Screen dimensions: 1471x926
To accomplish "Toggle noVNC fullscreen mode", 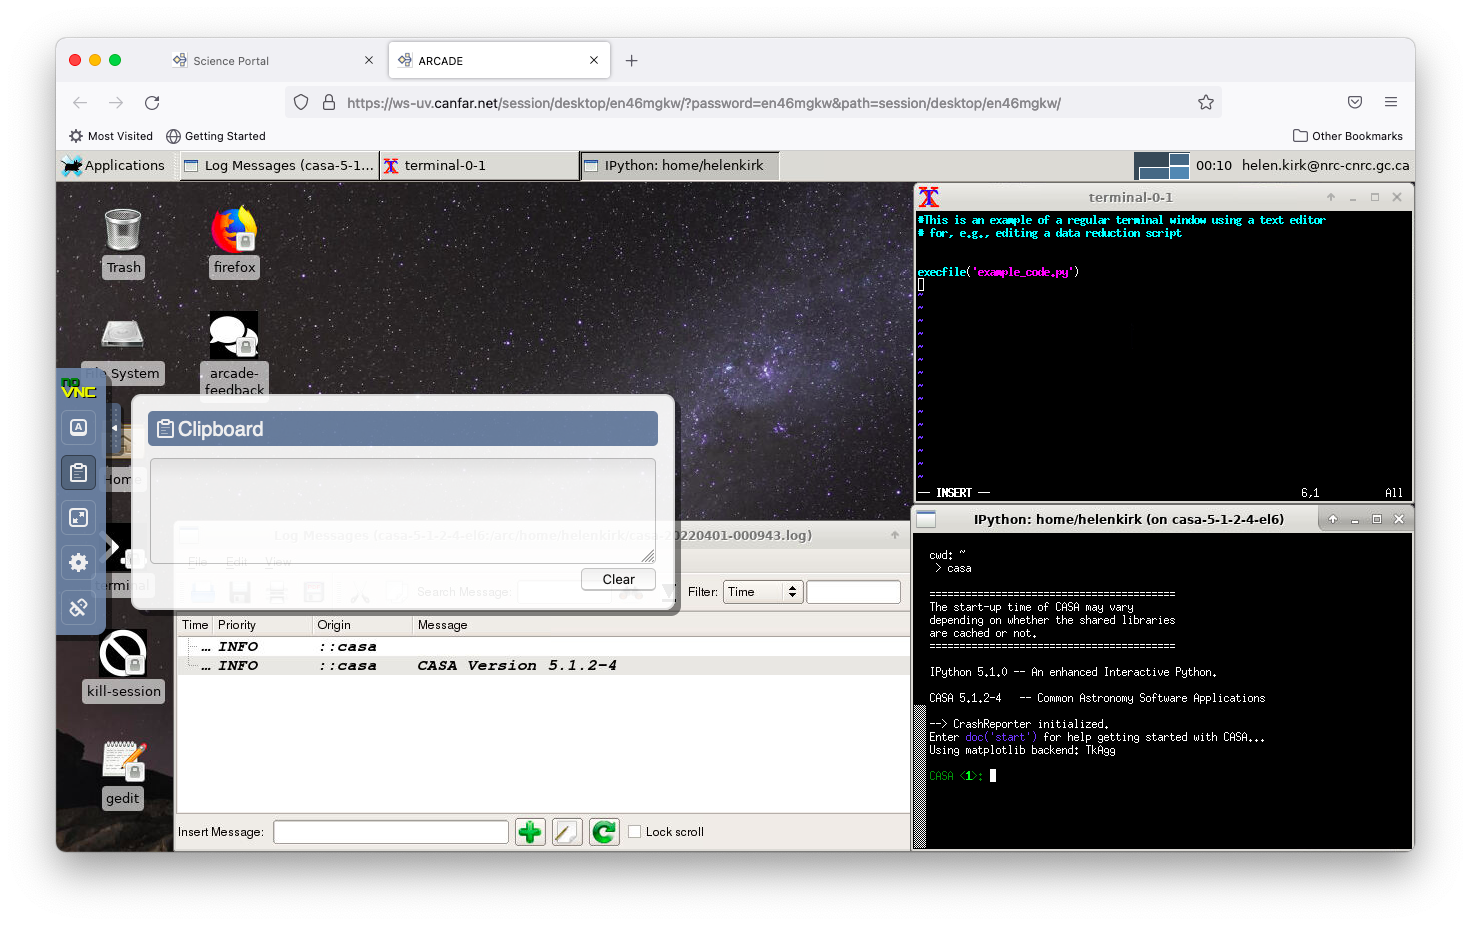I will (x=79, y=517).
